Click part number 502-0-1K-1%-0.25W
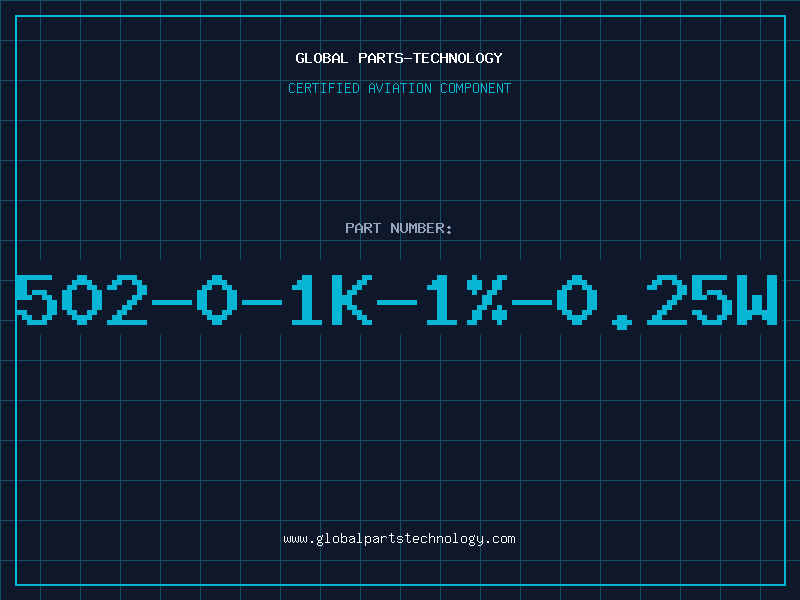 [396, 300]
